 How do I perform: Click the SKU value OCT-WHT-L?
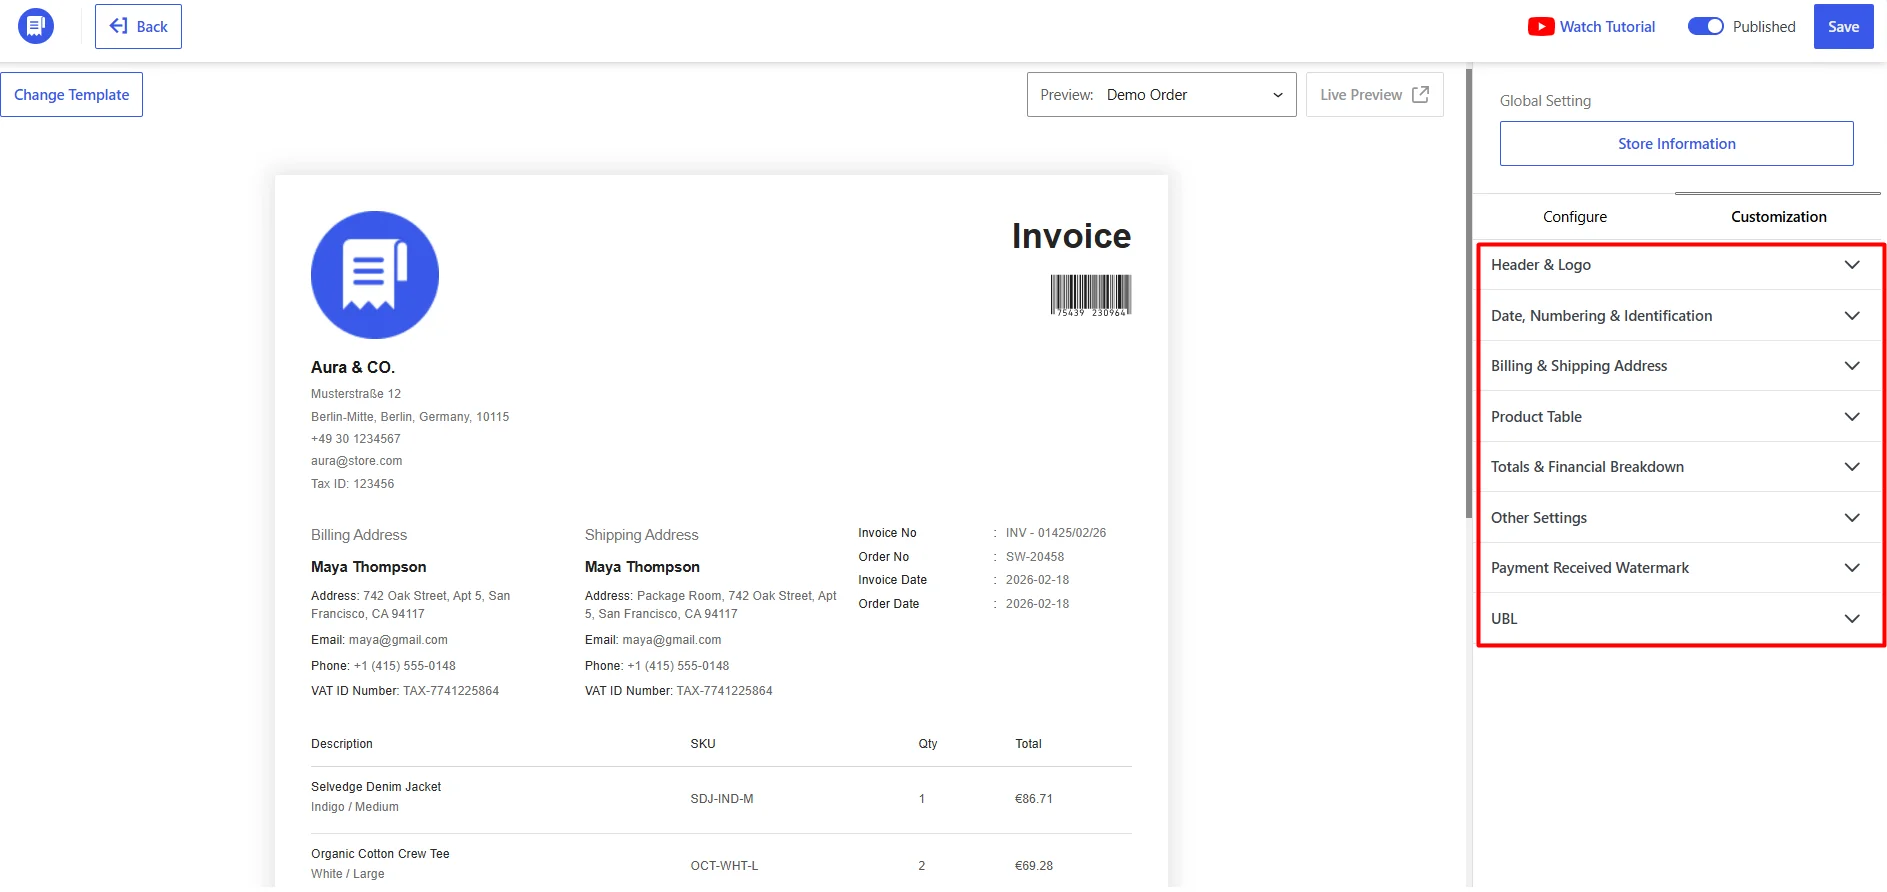pyautogui.click(x=724, y=866)
